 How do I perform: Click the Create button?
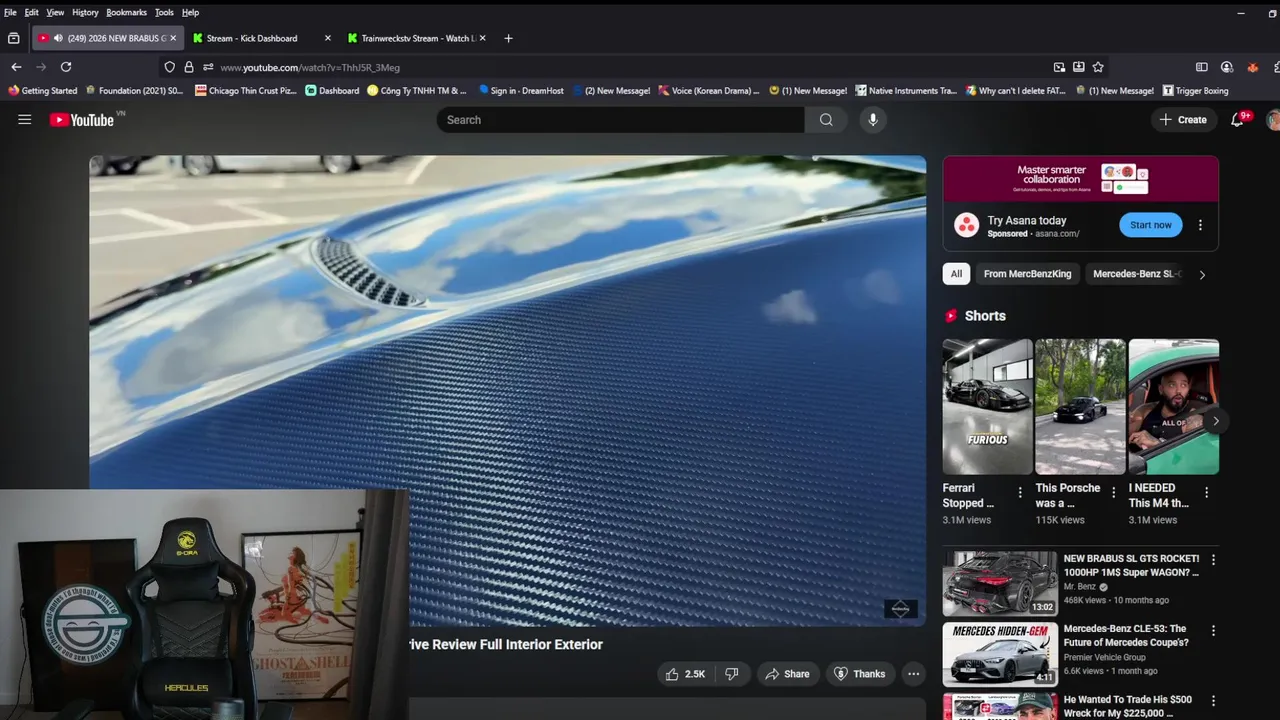(1183, 120)
